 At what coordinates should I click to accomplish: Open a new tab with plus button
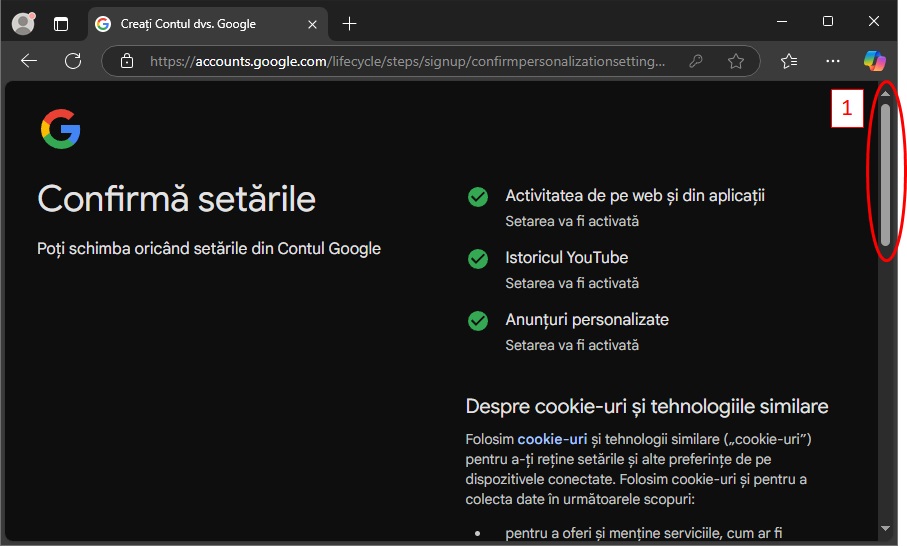[x=349, y=23]
